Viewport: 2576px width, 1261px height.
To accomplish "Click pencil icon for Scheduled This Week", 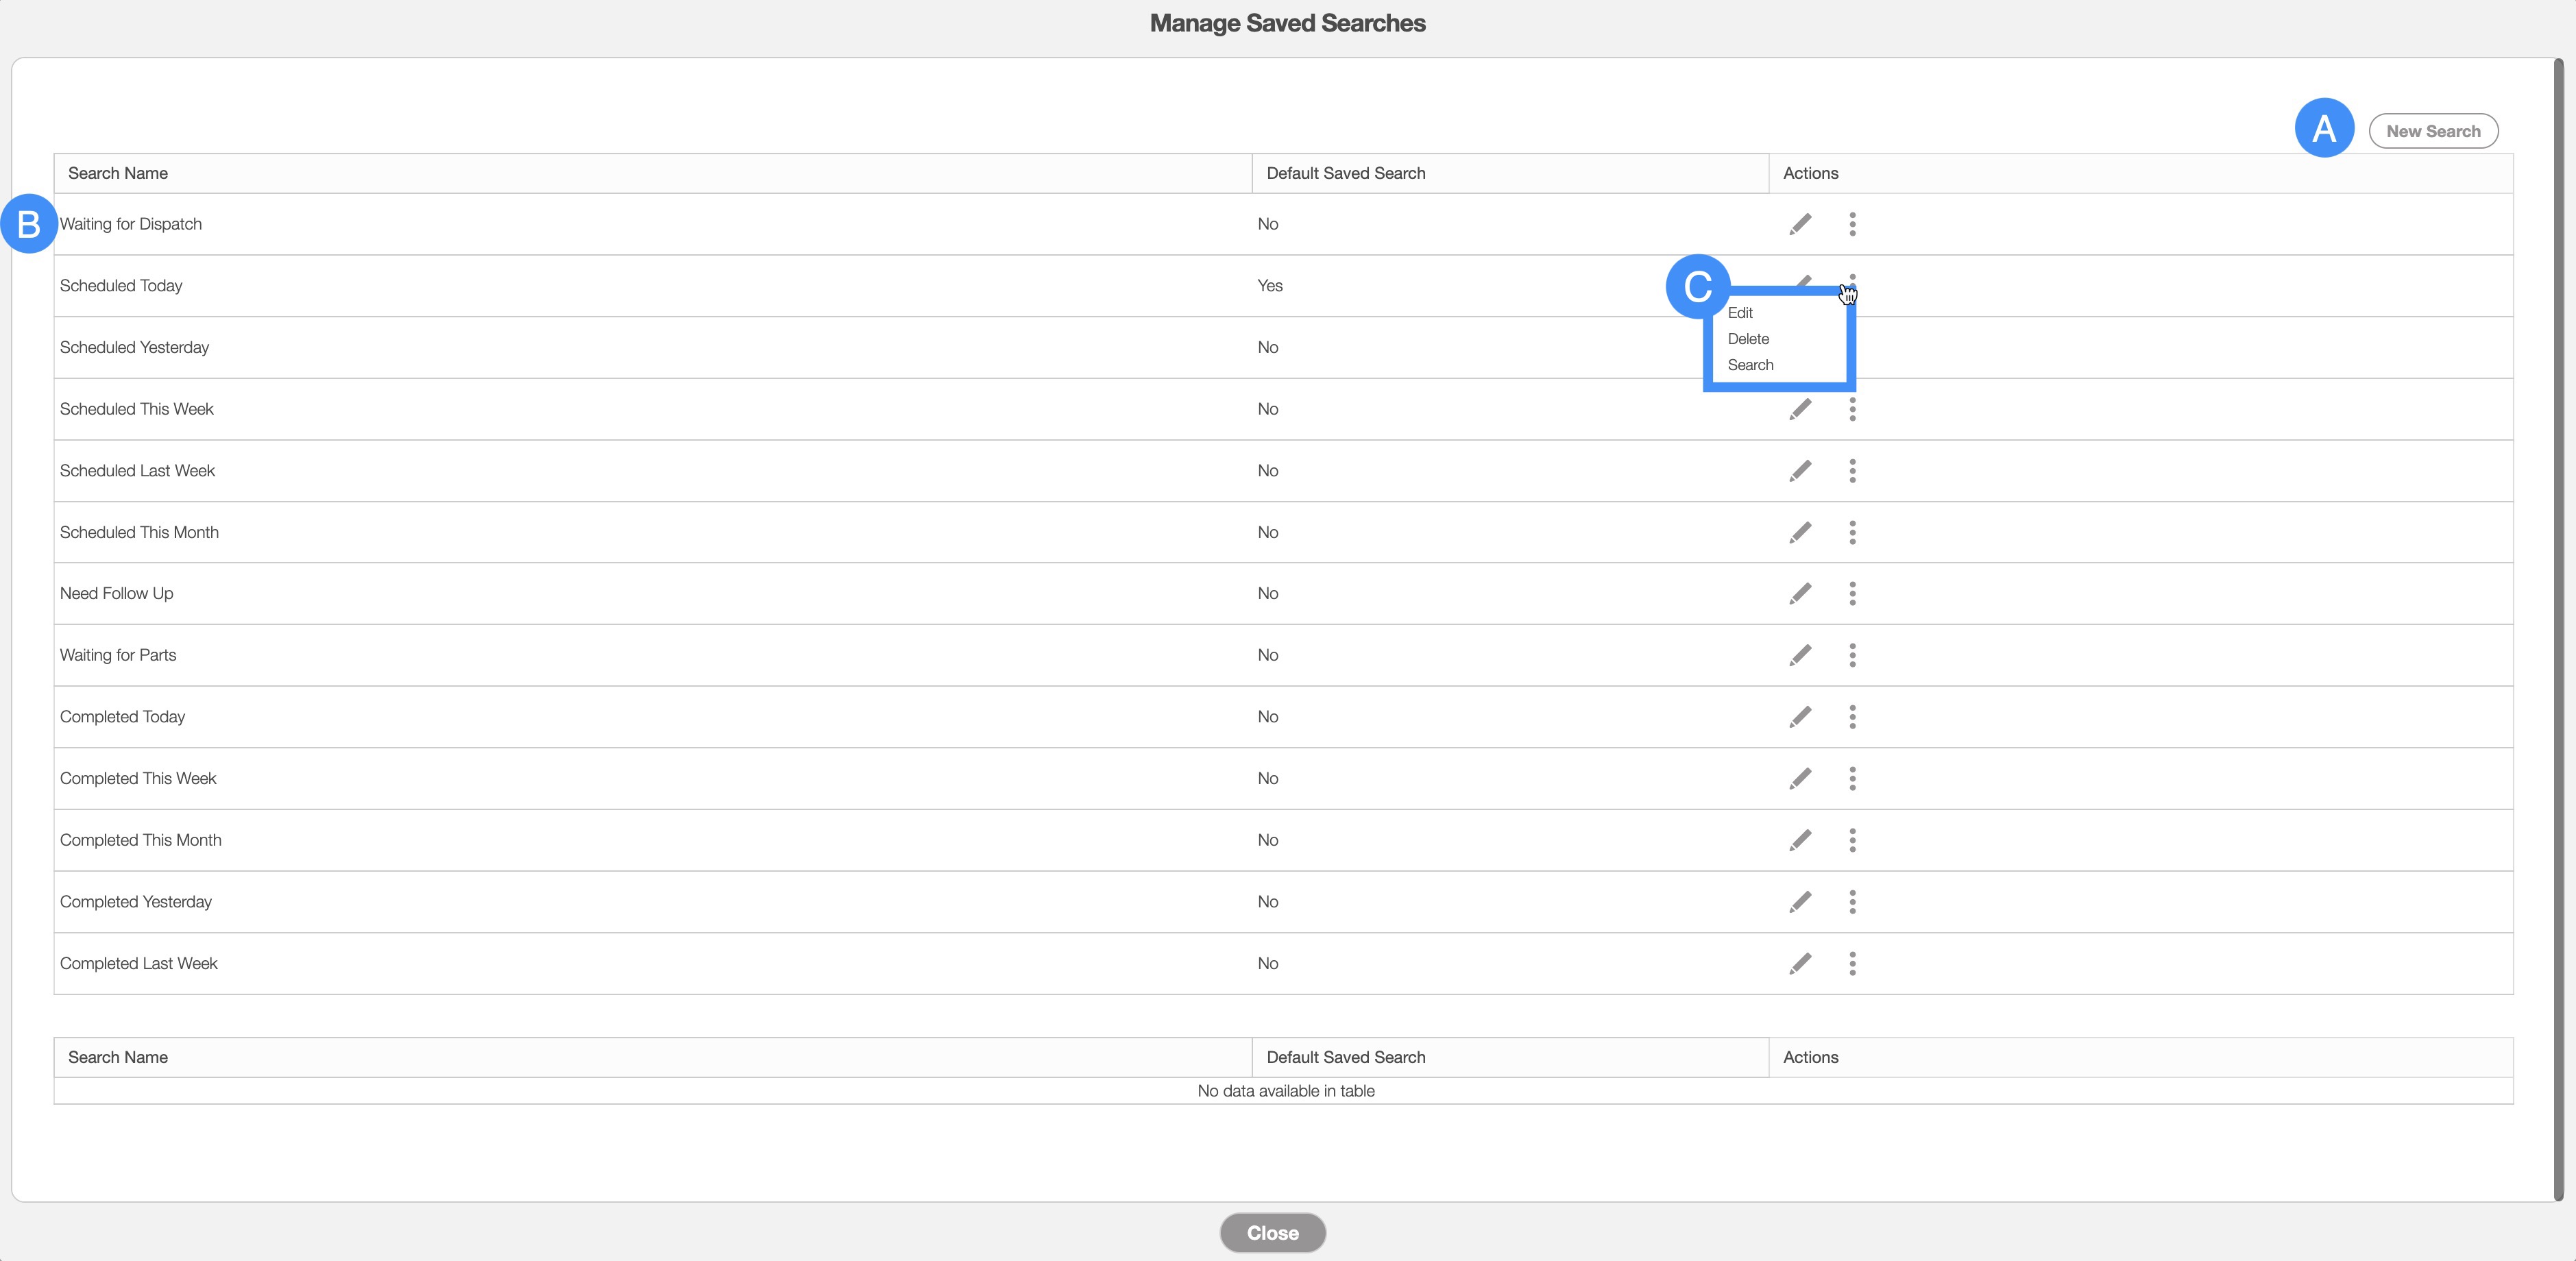I will [x=1800, y=409].
